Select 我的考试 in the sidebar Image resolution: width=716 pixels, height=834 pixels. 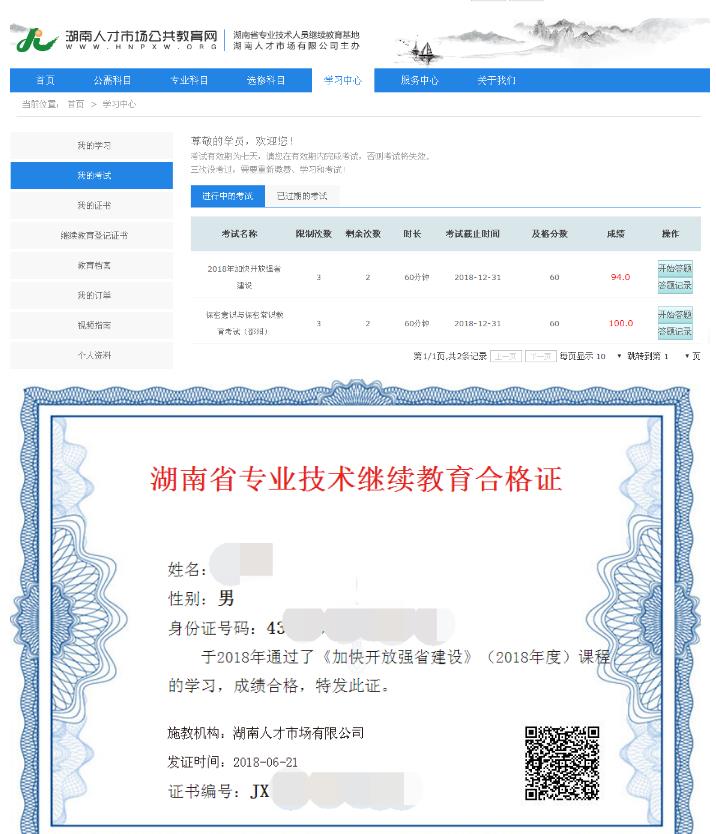91,176
